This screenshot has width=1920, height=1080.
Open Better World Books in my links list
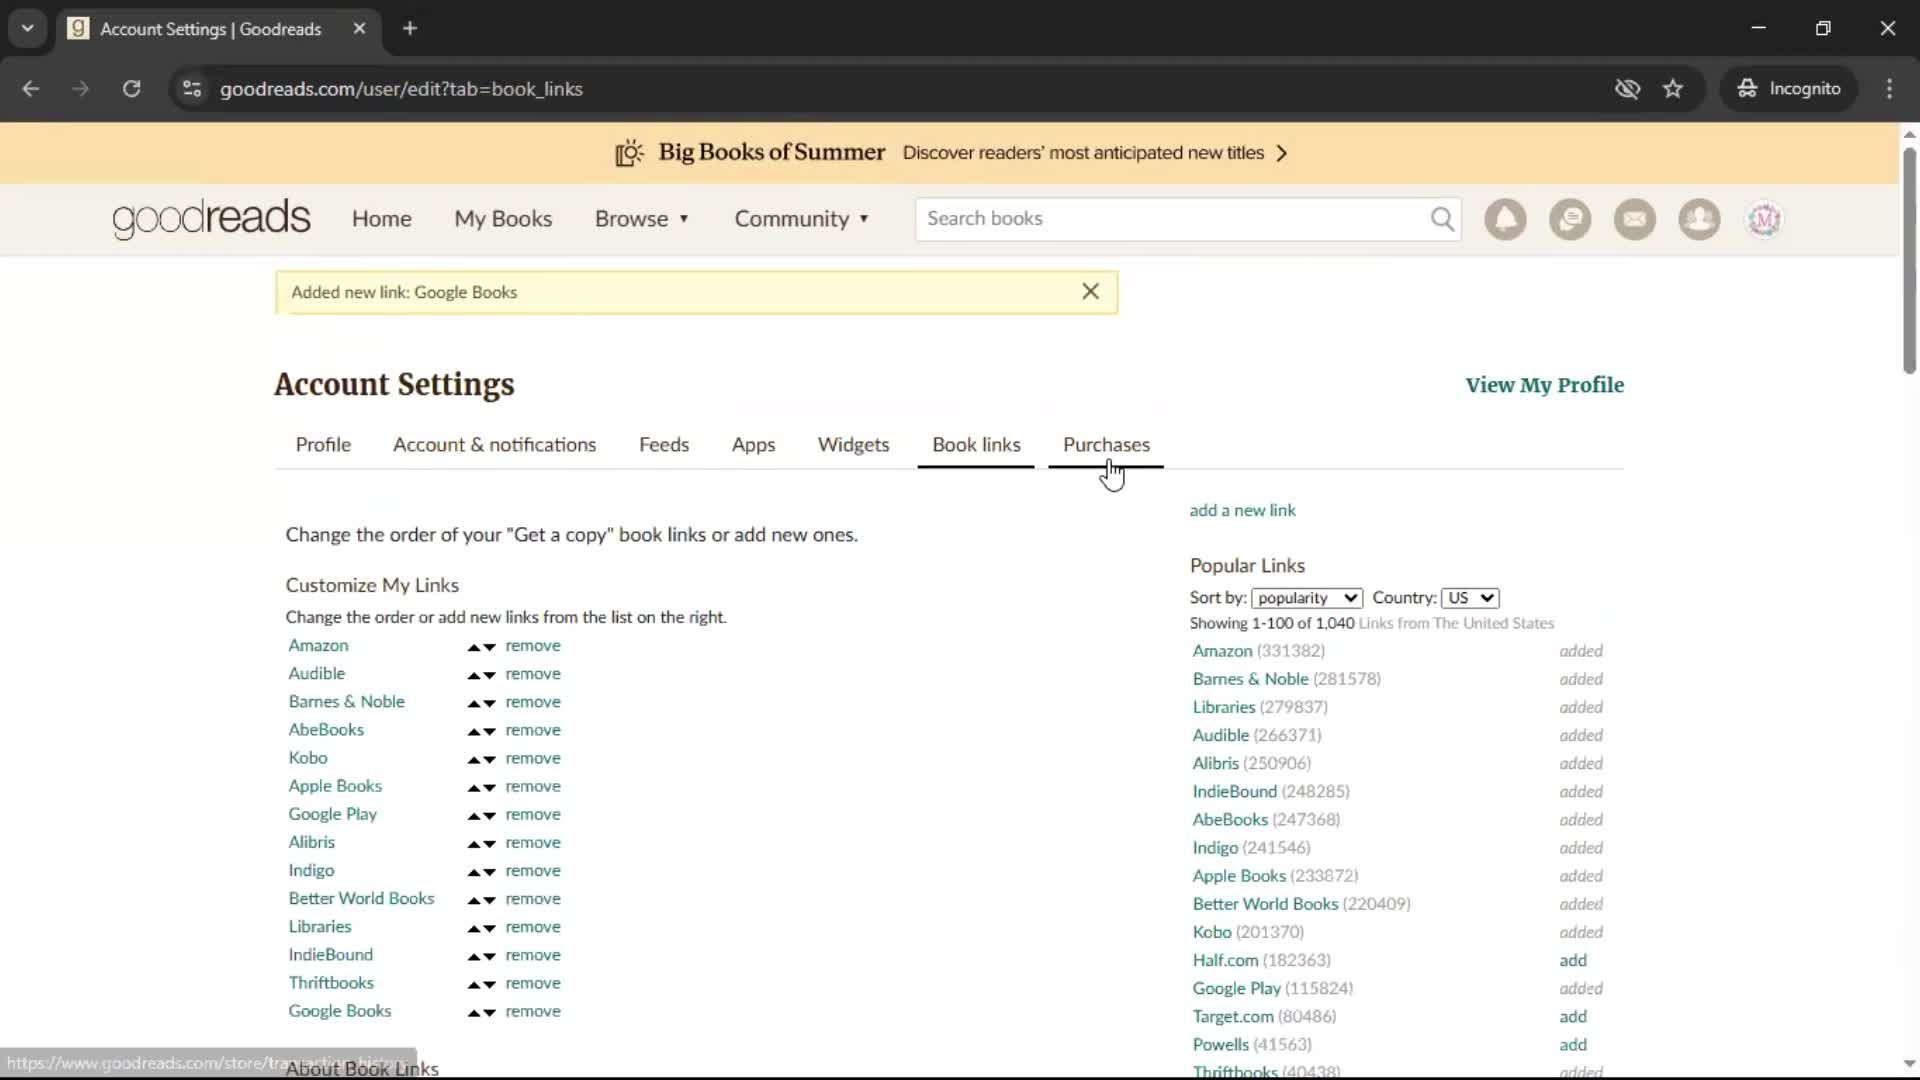click(x=361, y=898)
